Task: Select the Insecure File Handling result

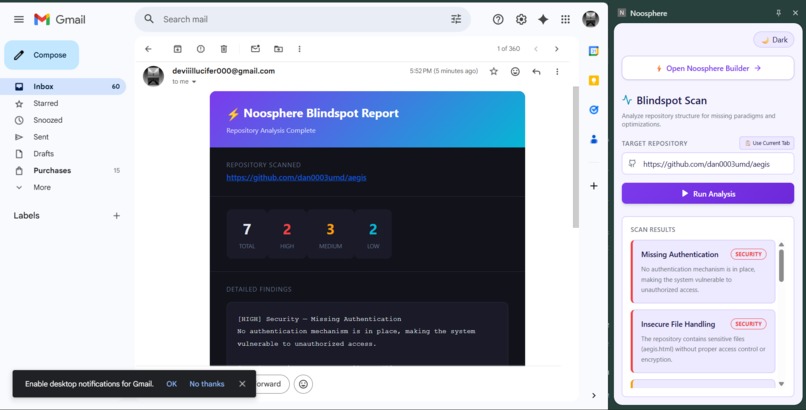Action: tap(703, 341)
